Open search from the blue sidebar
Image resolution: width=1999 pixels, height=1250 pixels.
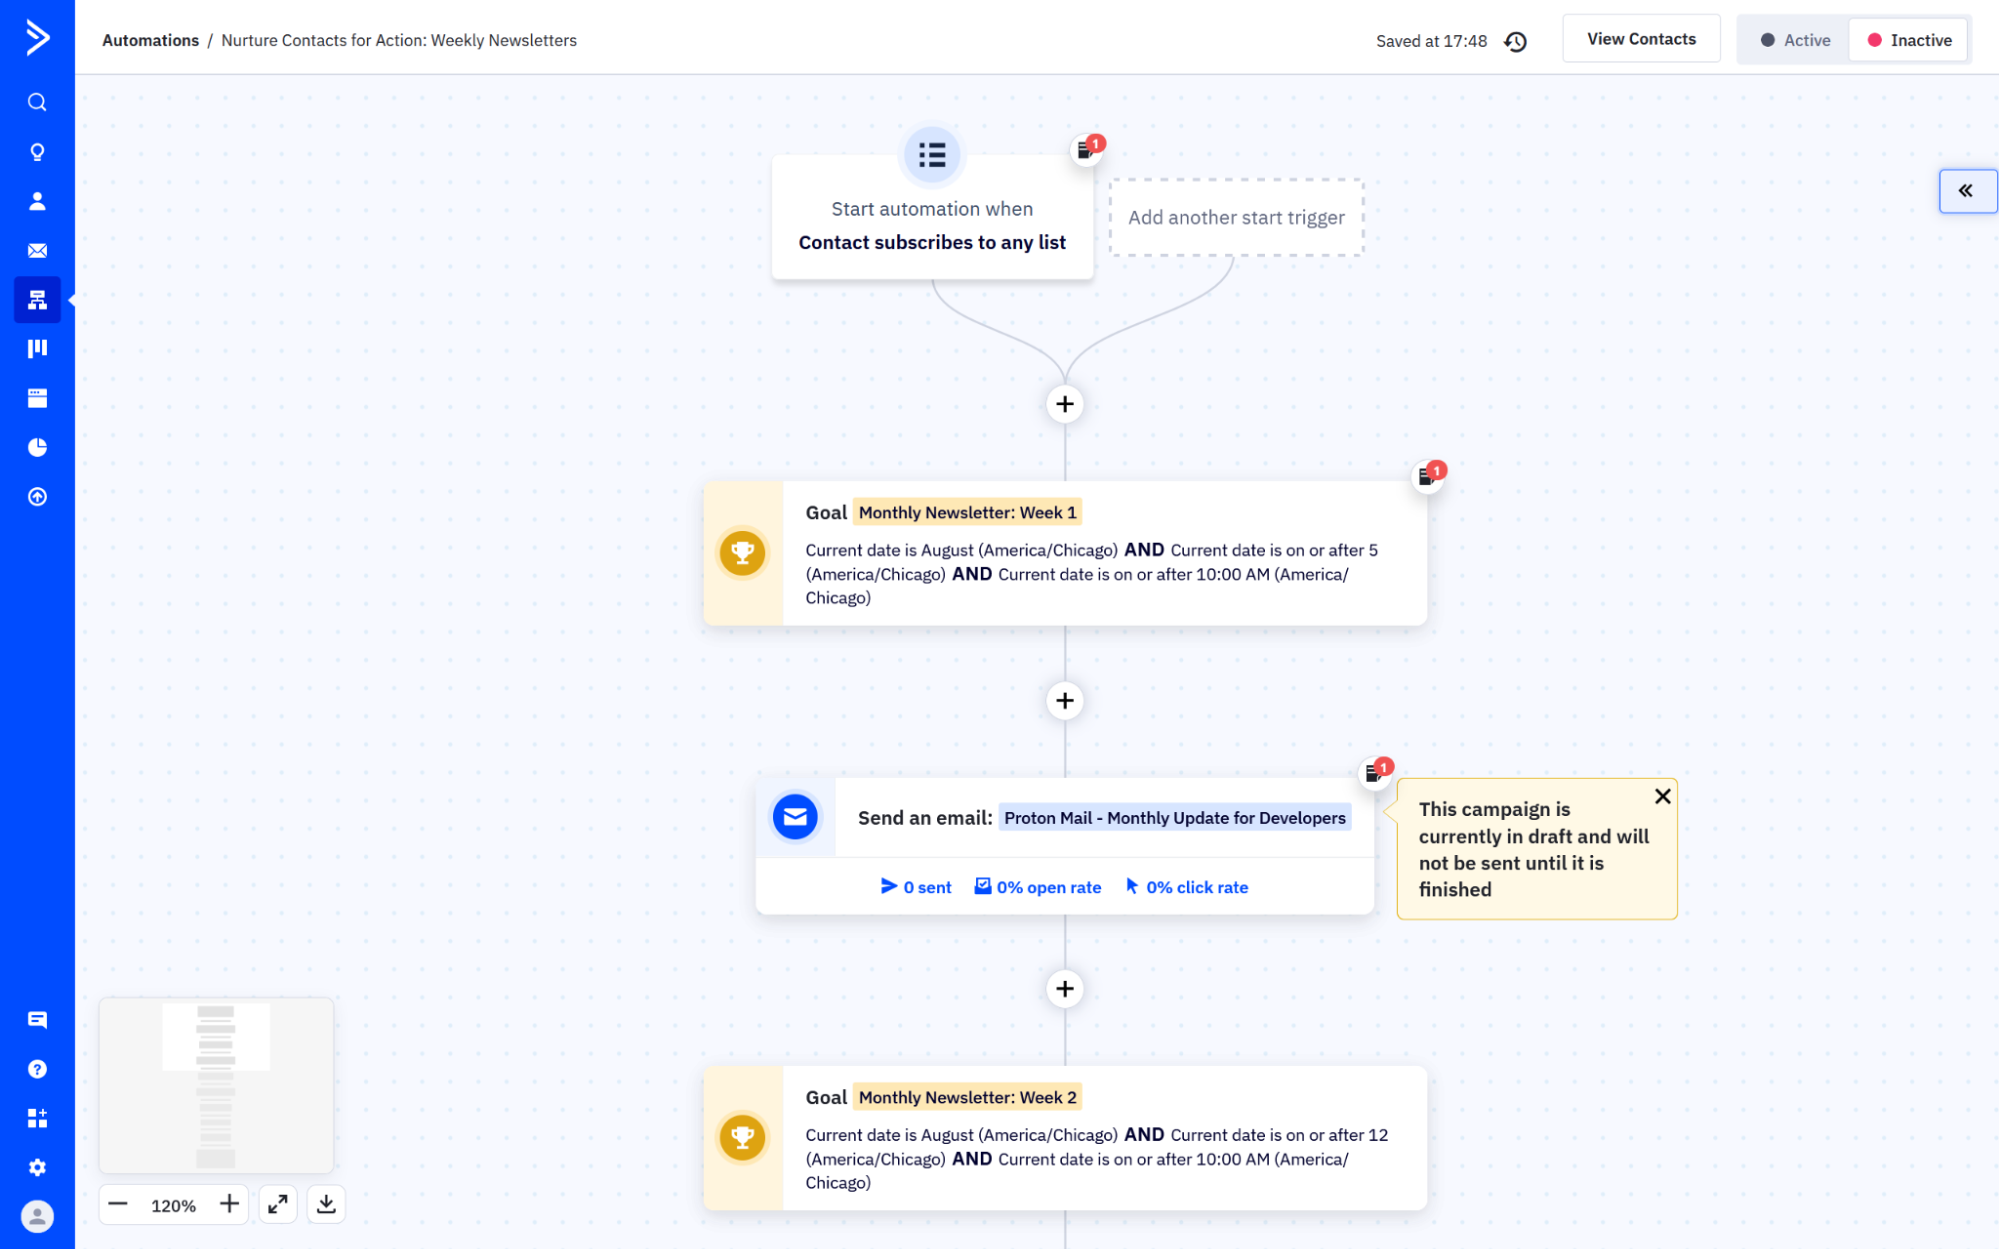[37, 101]
